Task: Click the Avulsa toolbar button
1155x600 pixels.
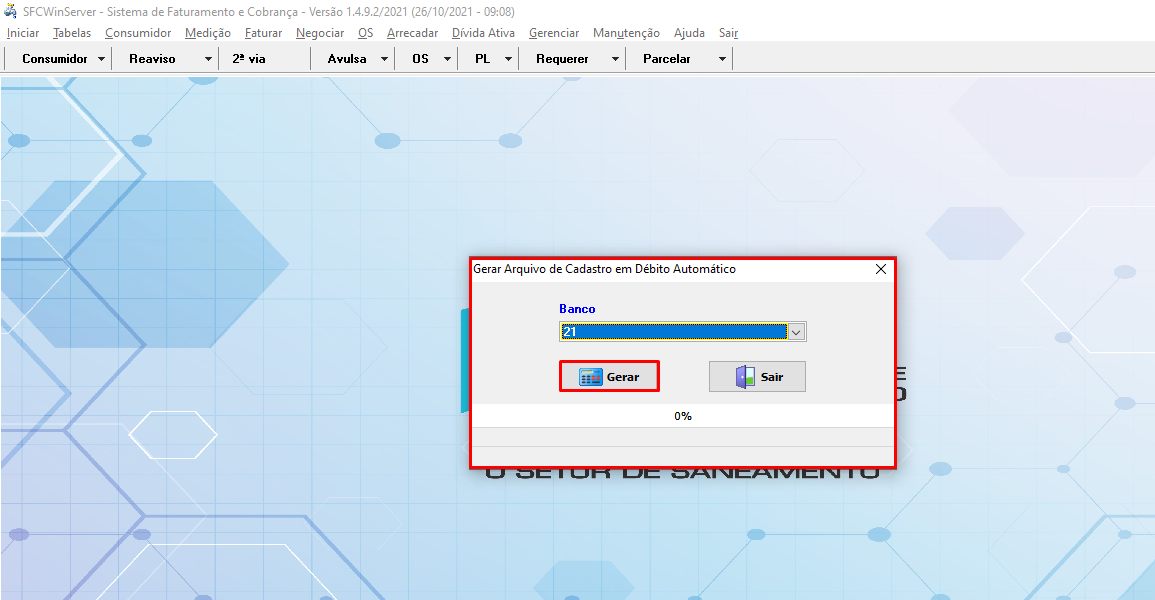Action: pos(347,59)
